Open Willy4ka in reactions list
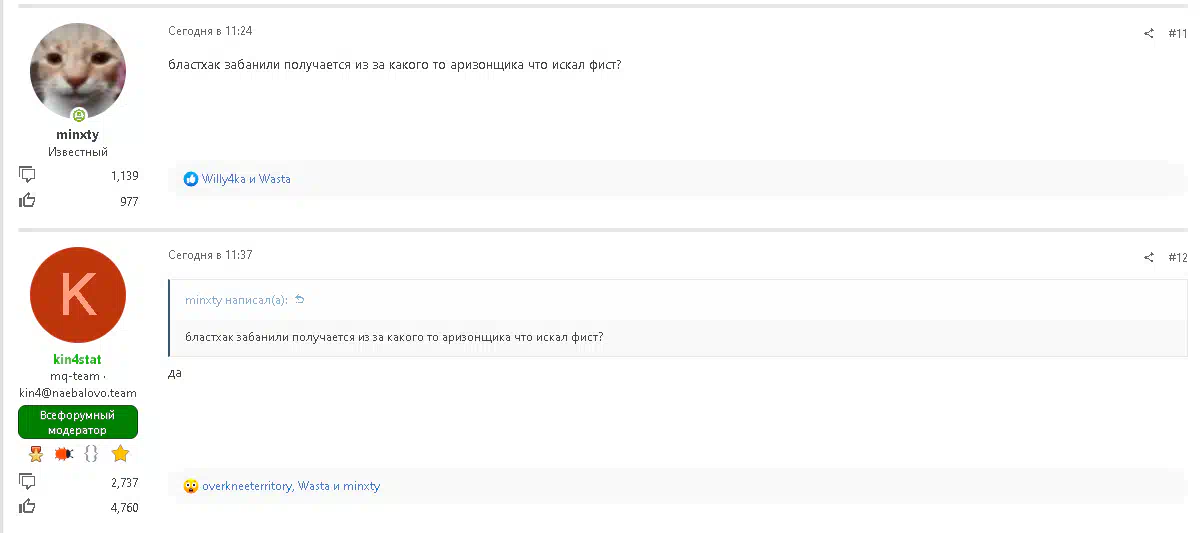This screenshot has height=533, width=1202. click(x=224, y=179)
